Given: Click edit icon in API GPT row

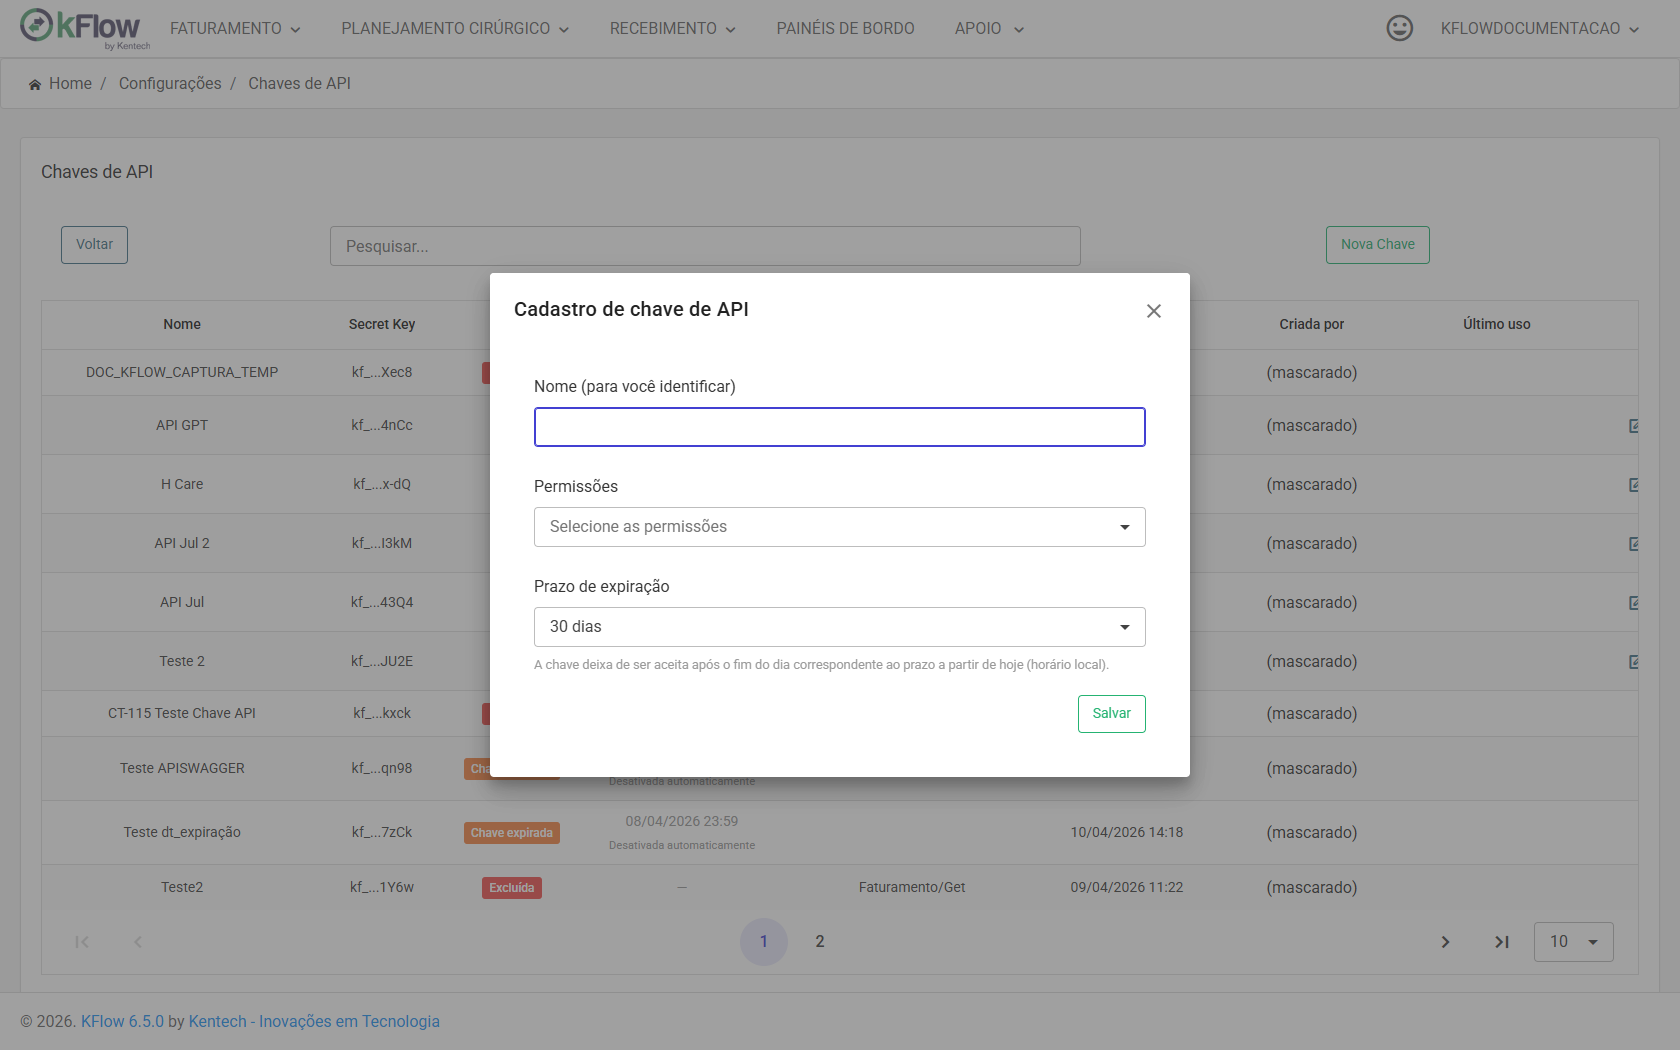Looking at the screenshot, I should point(1634,426).
